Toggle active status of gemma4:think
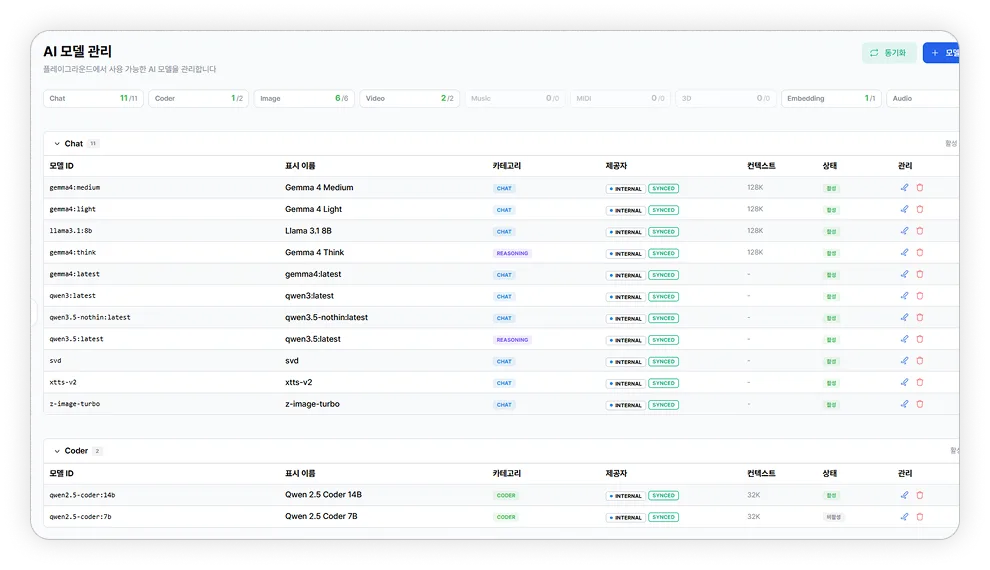Image resolution: width=990 pixels, height=570 pixels. pyautogui.click(x=832, y=253)
